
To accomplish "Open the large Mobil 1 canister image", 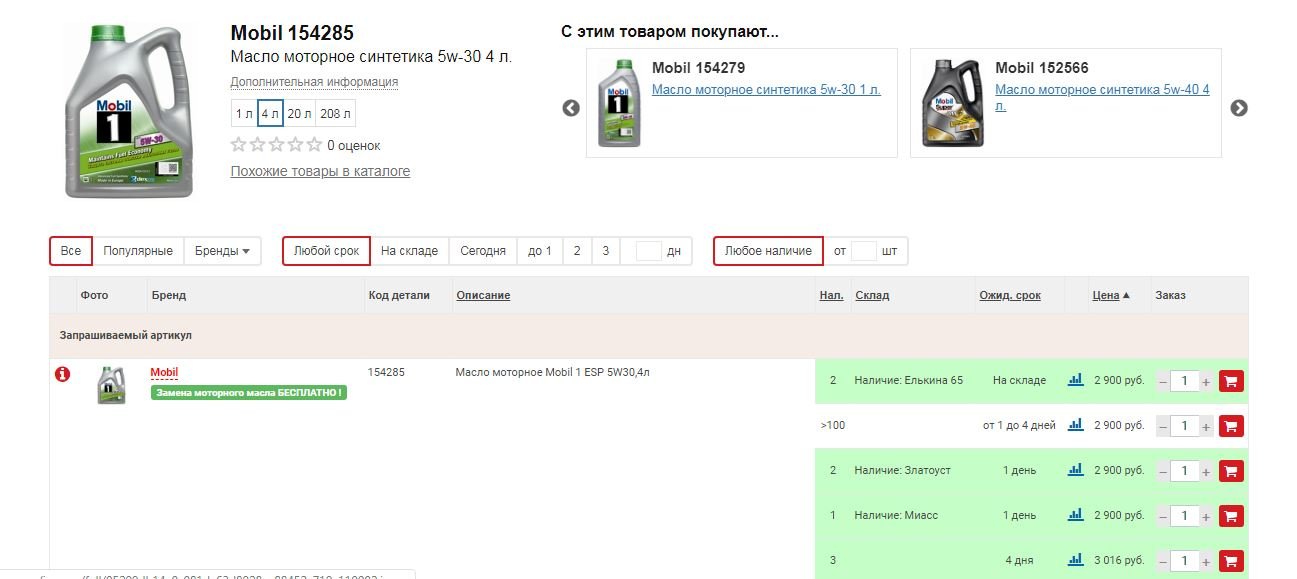I will (x=127, y=110).
